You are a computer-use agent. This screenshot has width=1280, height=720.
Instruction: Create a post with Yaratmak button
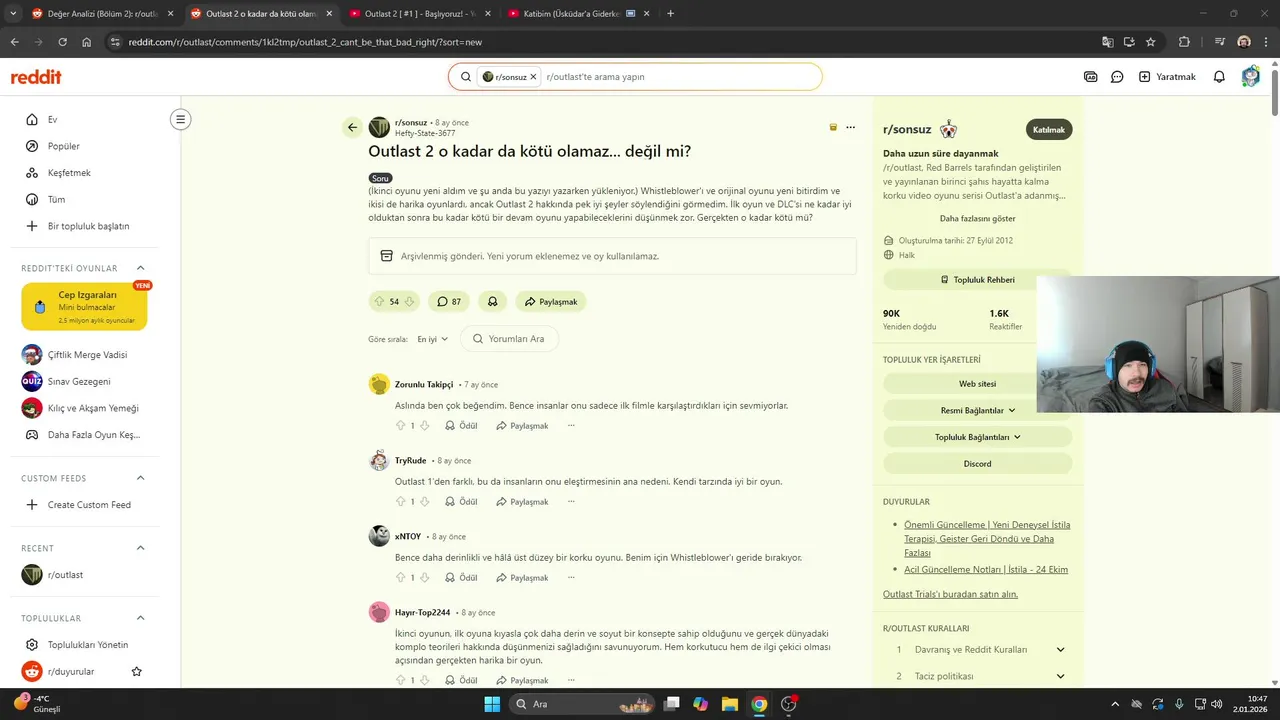1167,77
